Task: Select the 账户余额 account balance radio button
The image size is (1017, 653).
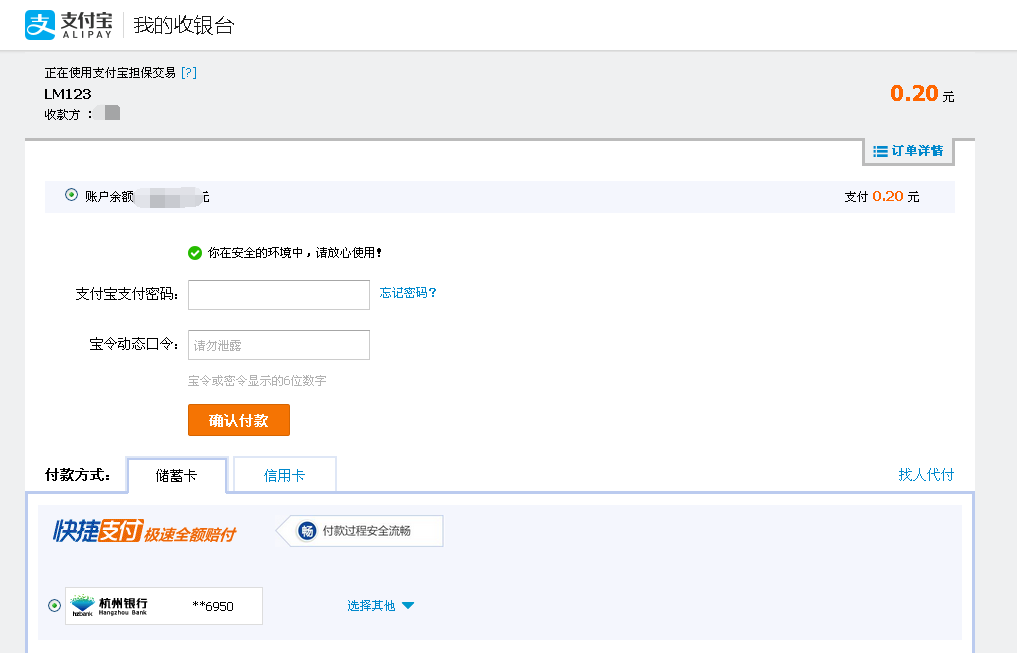Action: coord(71,195)
